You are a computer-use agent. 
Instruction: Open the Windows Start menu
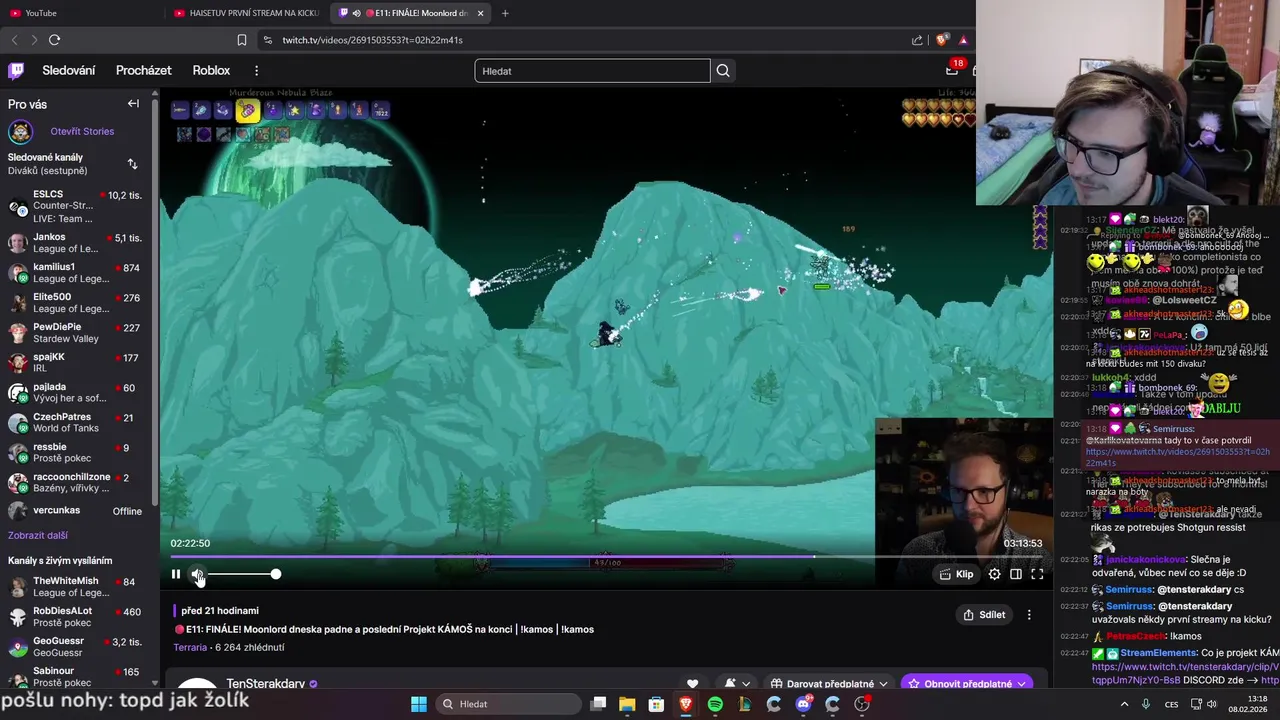(418, 704)
